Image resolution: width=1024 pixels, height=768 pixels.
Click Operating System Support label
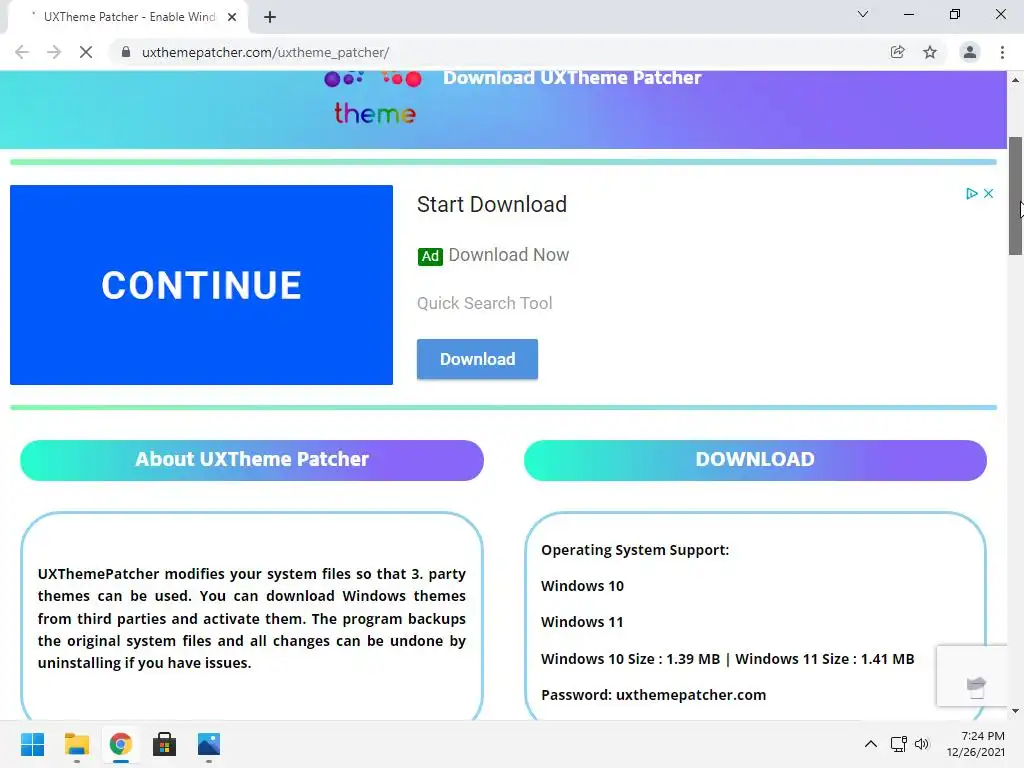(x=635, y=550)
